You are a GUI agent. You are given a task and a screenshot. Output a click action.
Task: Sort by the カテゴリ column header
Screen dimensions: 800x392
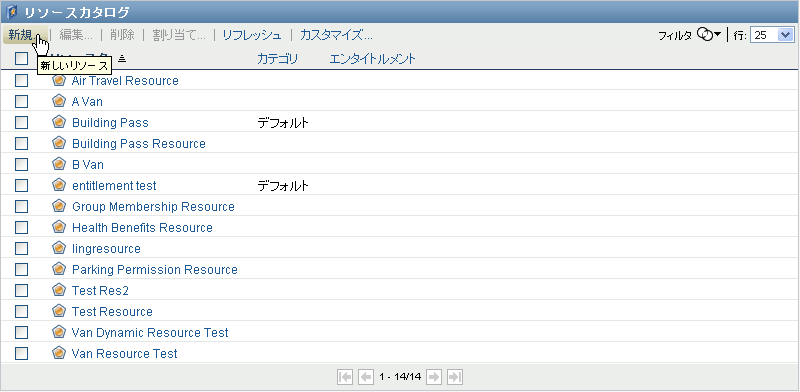(x=277, y=59)
